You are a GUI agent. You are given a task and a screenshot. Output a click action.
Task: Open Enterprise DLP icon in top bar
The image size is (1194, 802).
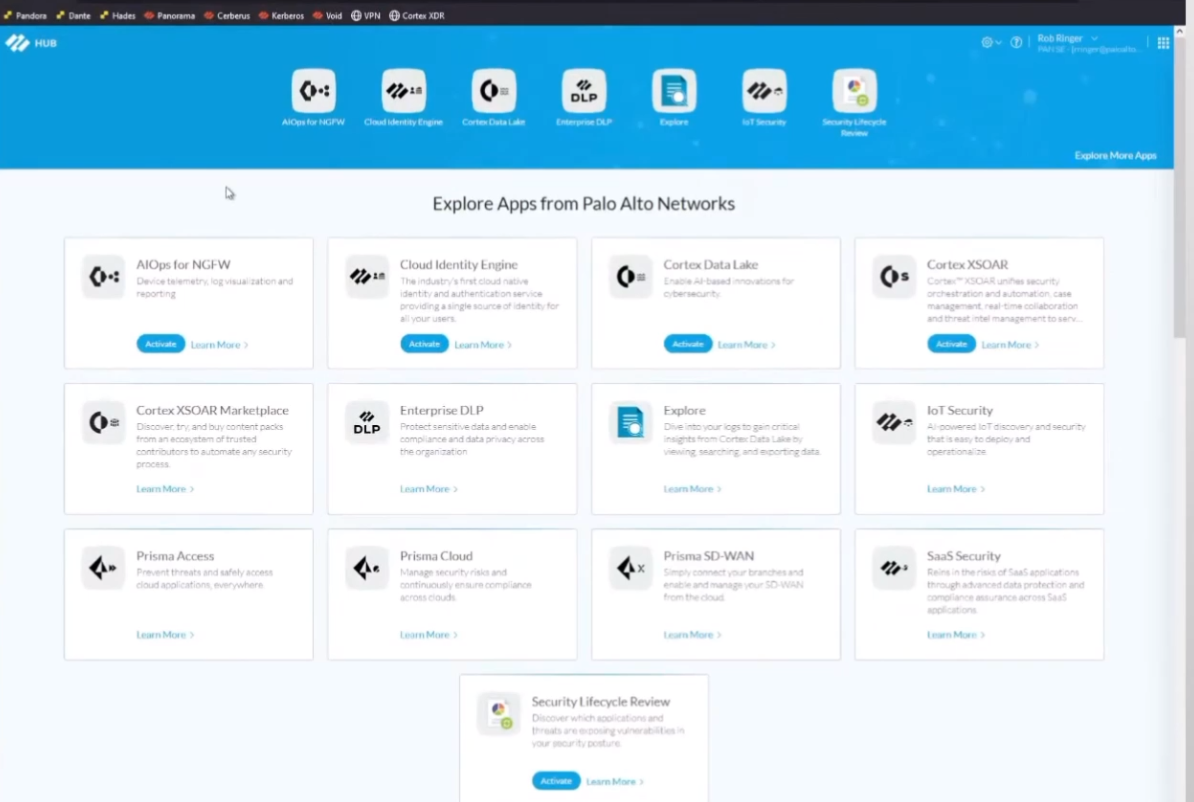click(584, 91)
